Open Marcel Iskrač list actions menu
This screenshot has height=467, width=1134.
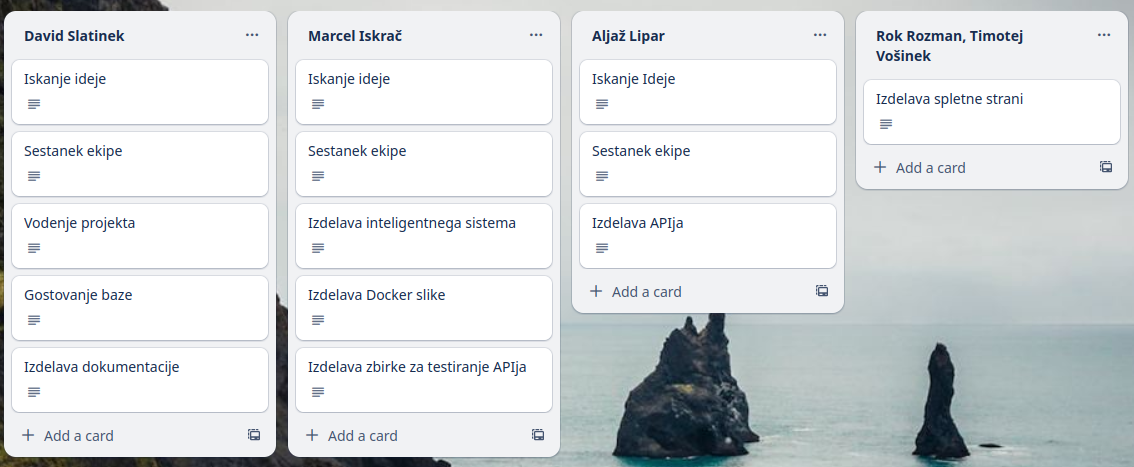pos(536,35)
